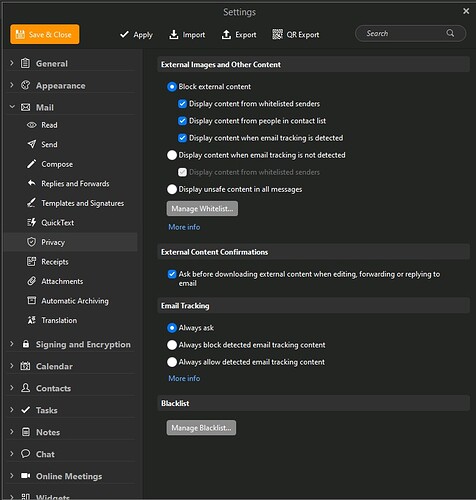Click the Apply checkmark icon
This screenshot has width=476, height=500.
(124, 34)
